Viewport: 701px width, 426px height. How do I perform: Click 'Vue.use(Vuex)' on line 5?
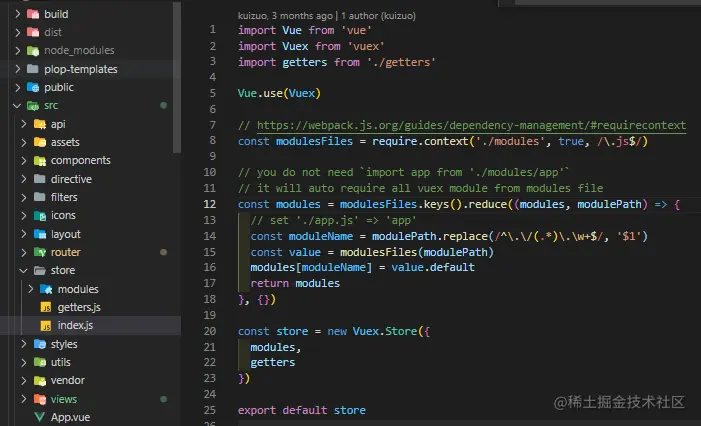point(279,93)
